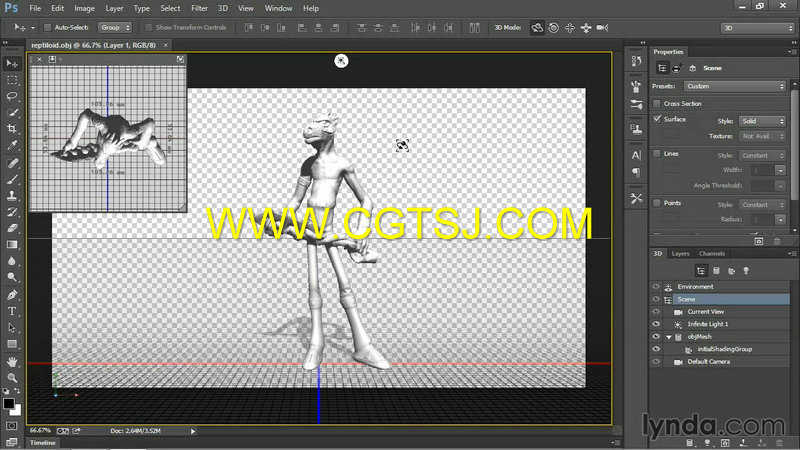Select the Eraser tool

[x=12, y=229]
